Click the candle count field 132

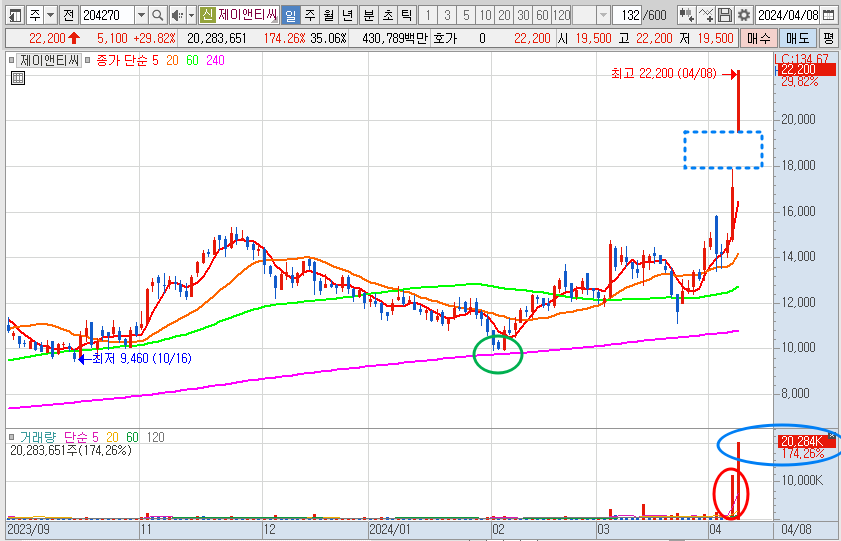click(628, 15)
